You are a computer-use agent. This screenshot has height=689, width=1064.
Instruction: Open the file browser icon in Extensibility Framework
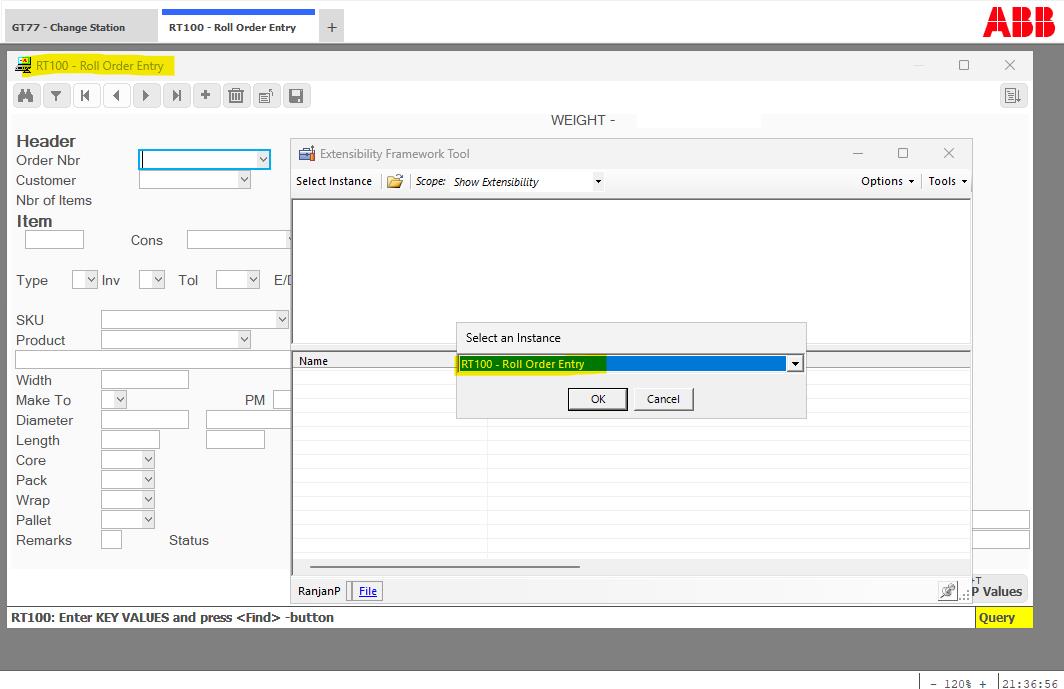tap(395, 181)
